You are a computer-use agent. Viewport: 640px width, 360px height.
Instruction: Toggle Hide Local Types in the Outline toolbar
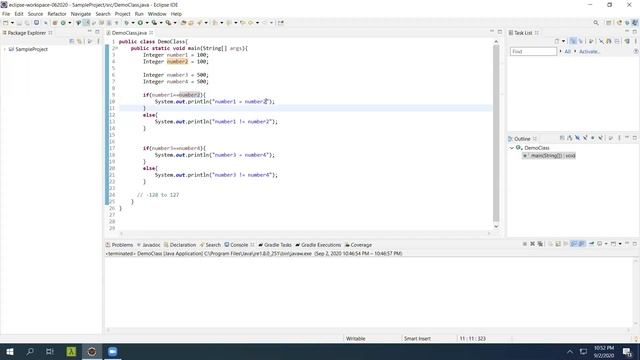[601, 138]
